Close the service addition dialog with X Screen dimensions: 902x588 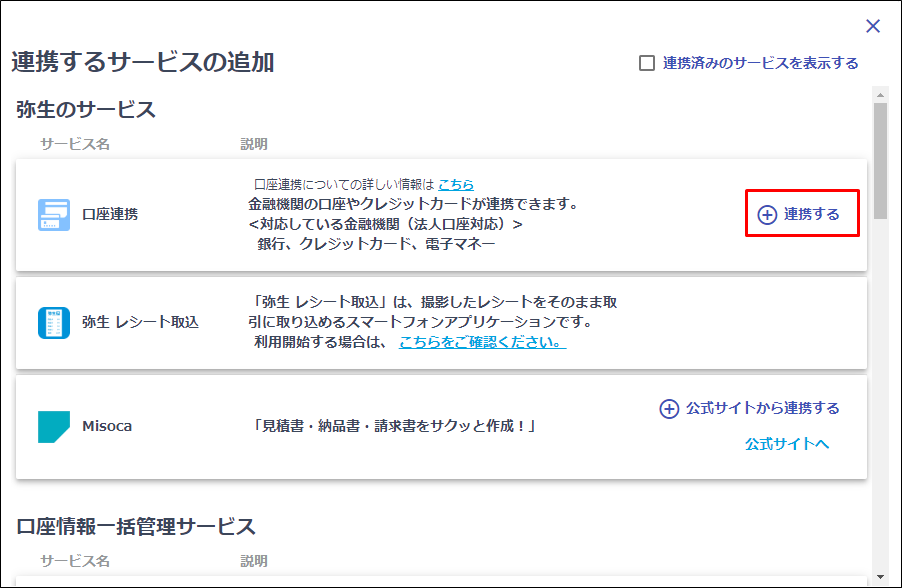pyautogui.click(x=873, y=26)
